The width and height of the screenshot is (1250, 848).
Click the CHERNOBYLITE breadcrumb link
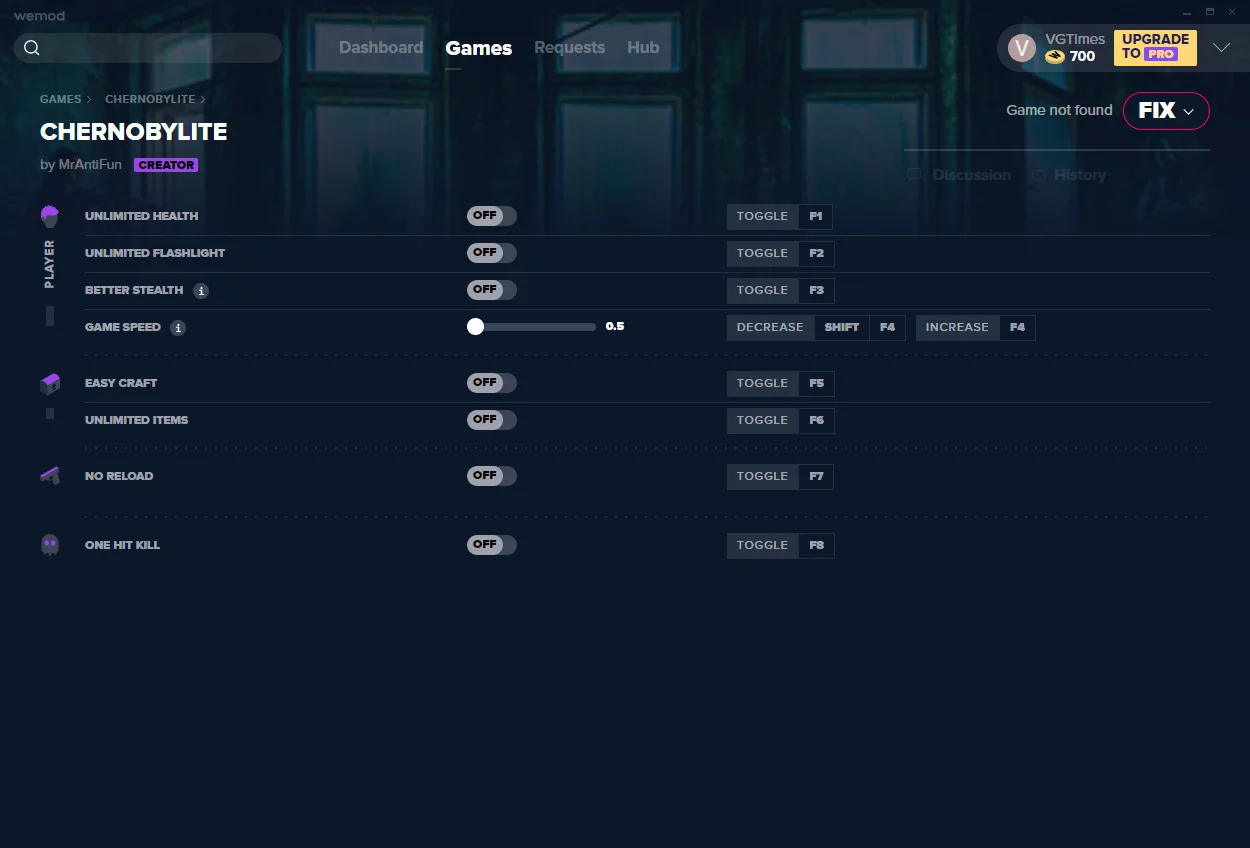point(150,100)
